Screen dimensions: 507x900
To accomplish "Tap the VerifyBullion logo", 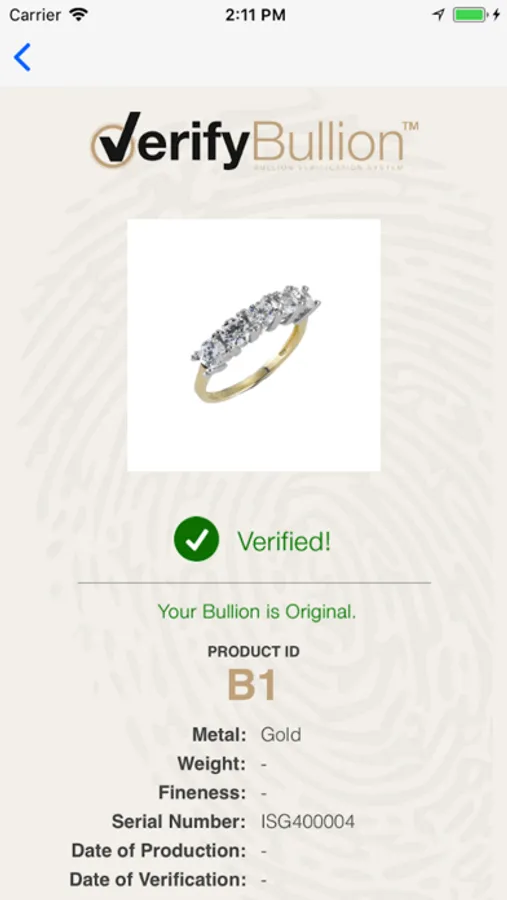I will tap(254, 140).
